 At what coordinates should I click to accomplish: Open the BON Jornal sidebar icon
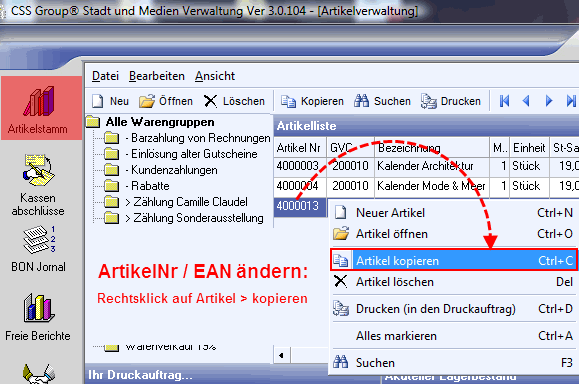point(38,248)
